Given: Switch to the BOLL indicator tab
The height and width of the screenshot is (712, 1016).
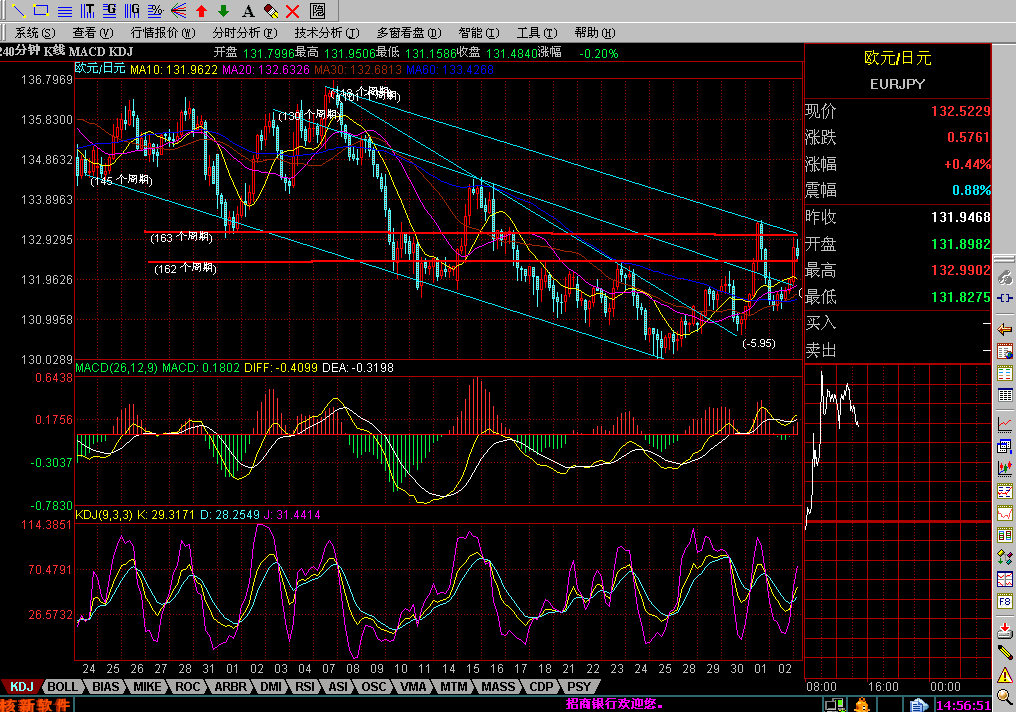Looking at the screenshot, I should click(x=63, y=687).
